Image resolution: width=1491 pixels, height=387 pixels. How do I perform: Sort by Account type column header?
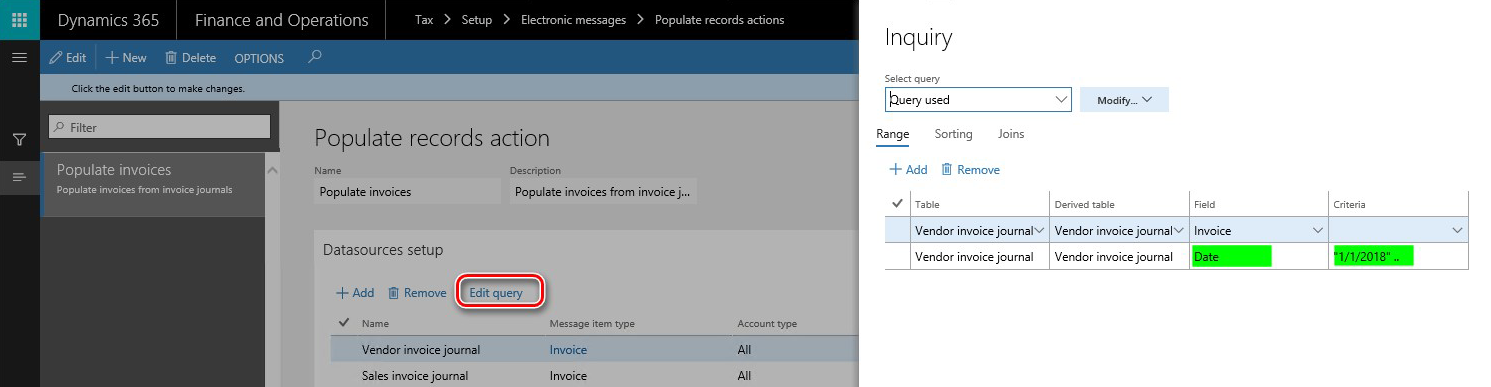768,323
